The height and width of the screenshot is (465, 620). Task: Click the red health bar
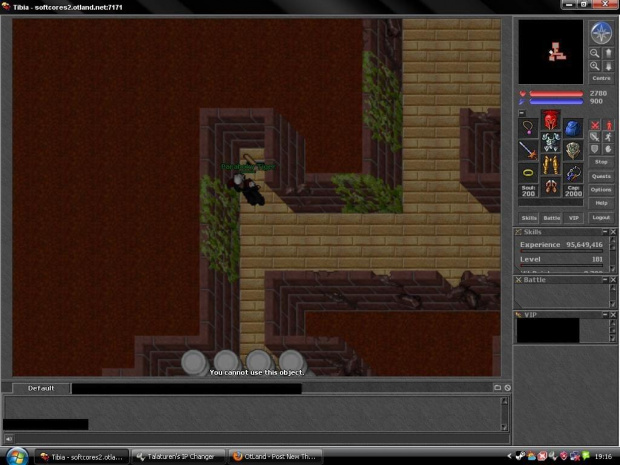click(556, 94)
